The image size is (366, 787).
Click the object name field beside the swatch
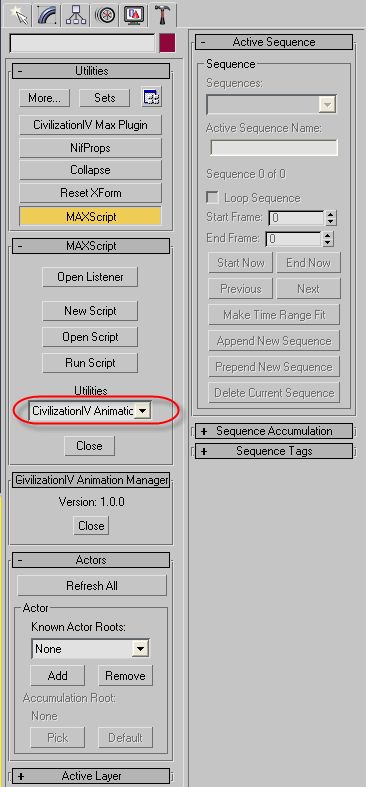coord(82,44)
